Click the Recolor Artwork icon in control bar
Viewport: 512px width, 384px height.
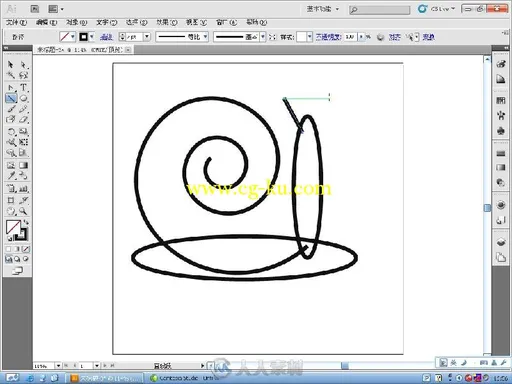tap(380, 37)
